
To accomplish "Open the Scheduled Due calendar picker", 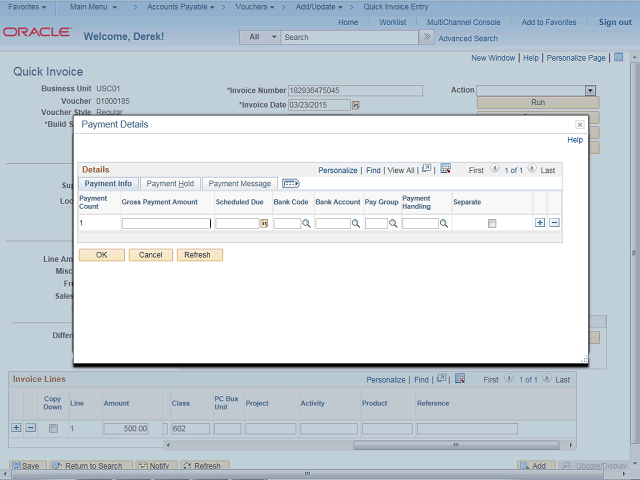I will [x=265, y=224].
